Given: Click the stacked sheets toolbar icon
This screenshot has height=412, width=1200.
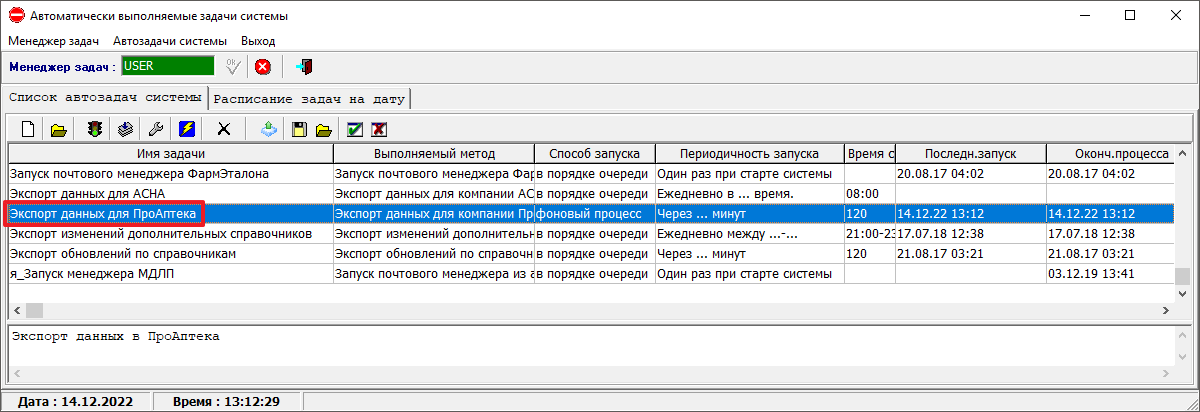Looking at the screenshot, I should pos(125,129).
